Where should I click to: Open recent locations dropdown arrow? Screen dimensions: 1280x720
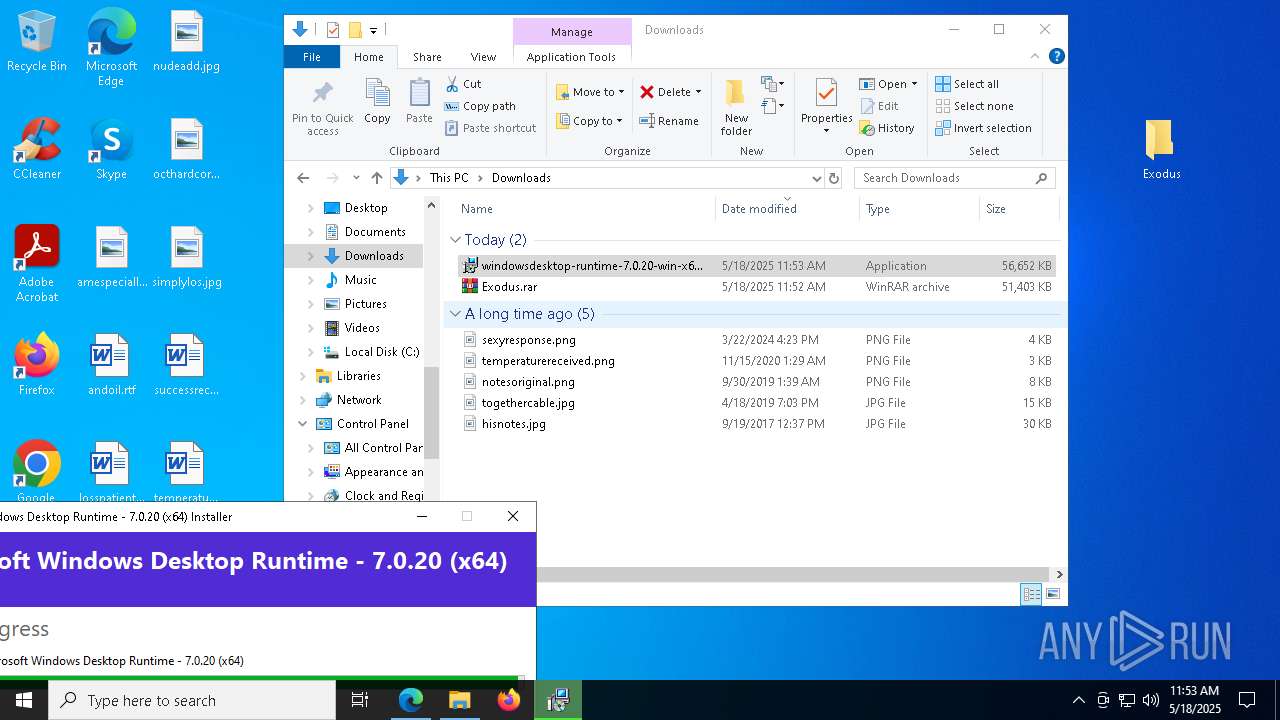click(x=356, y=178)
